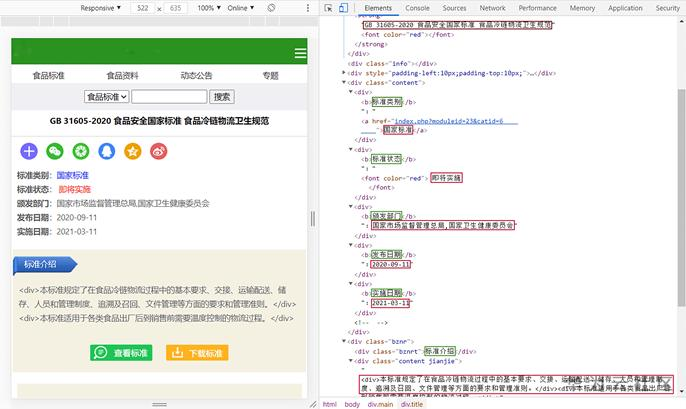Select the 2020-09-11 text node in DOM
Screen dimensions: 686x409
(391, 264)
